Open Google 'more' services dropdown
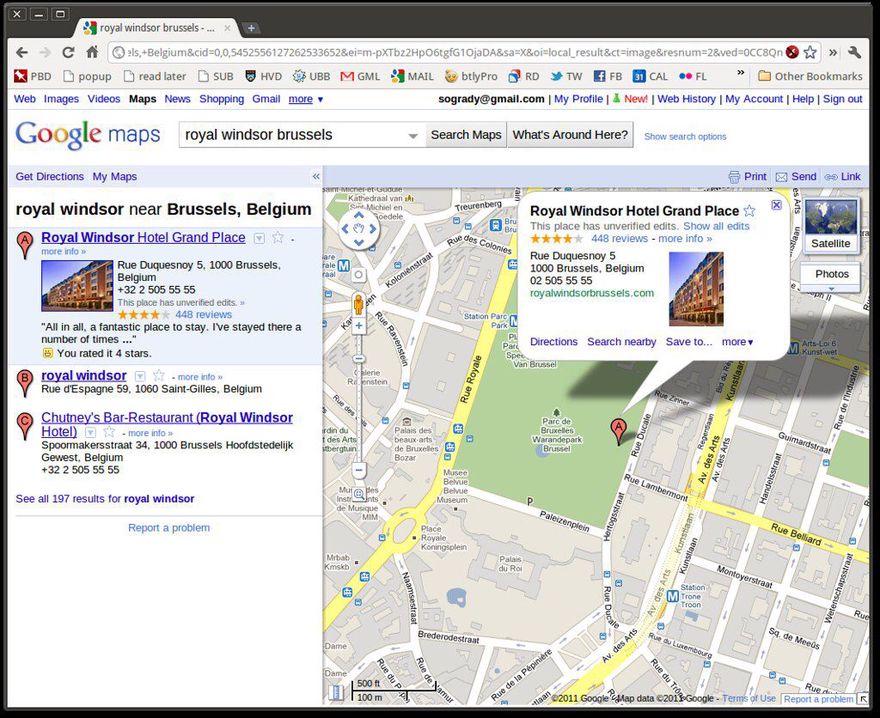The height and width of the screenshot is (718, 880). (x=306, y=99)
